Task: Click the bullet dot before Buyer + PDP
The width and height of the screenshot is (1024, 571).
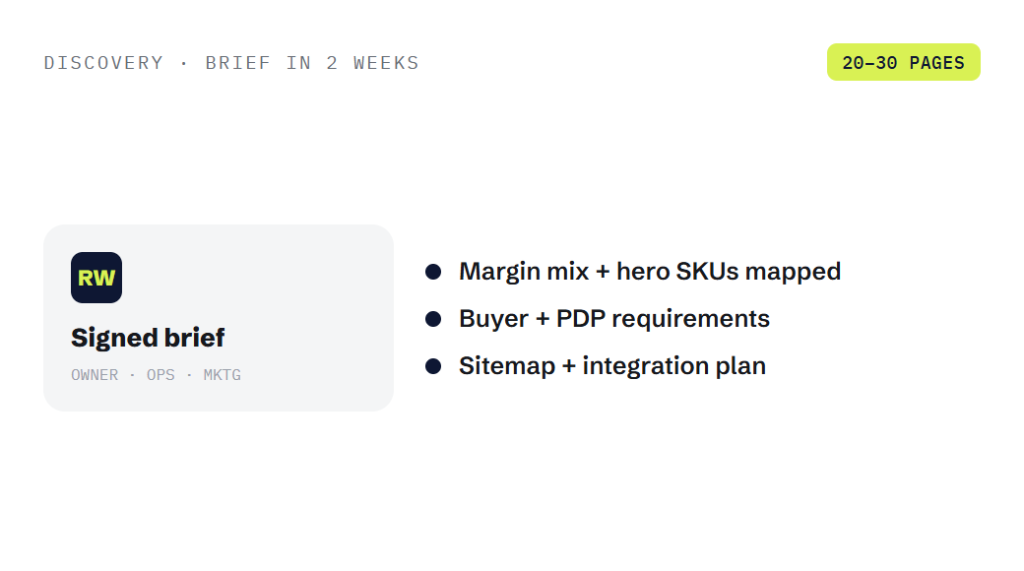Action: (x=433, y=319)
